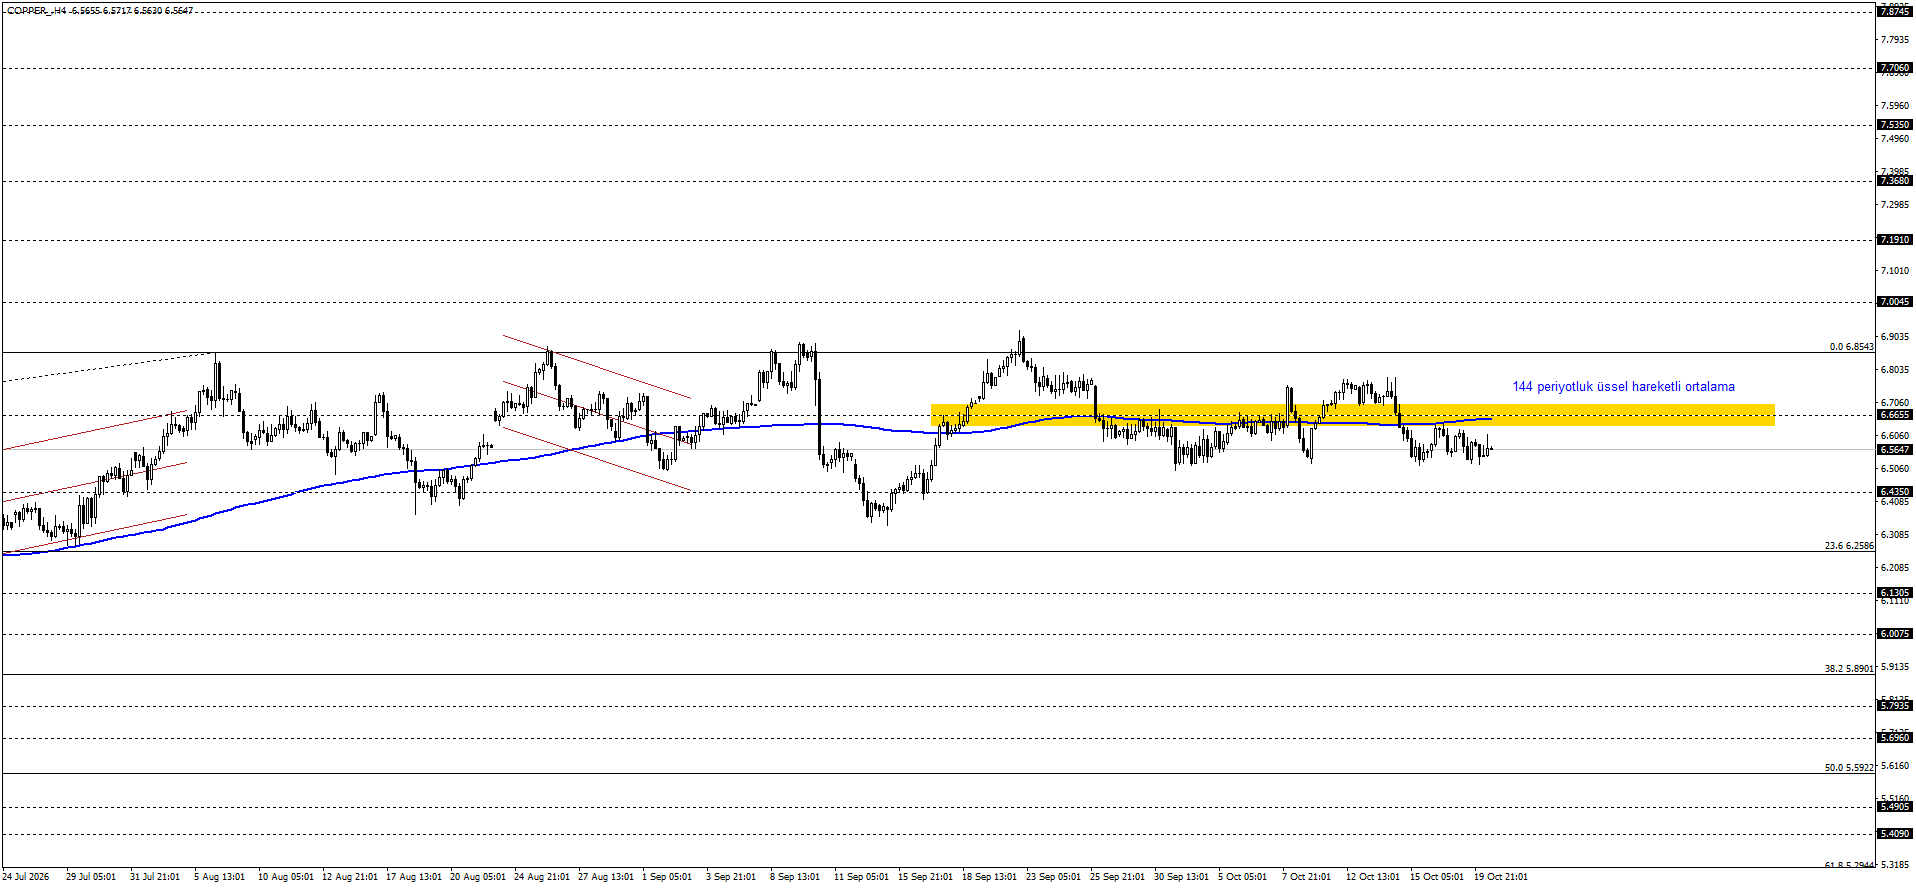This screenshot has width=1916, height=888.
Task: Click the 7.7935 price scale value
Action: tap(1895, 40)
